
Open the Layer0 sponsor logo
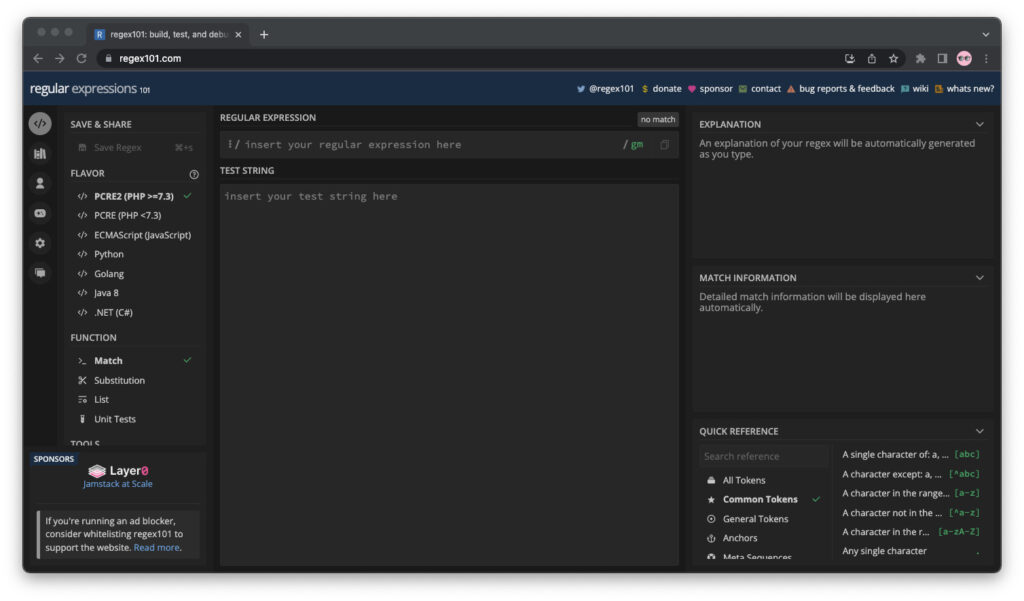(x=118, y=470)
